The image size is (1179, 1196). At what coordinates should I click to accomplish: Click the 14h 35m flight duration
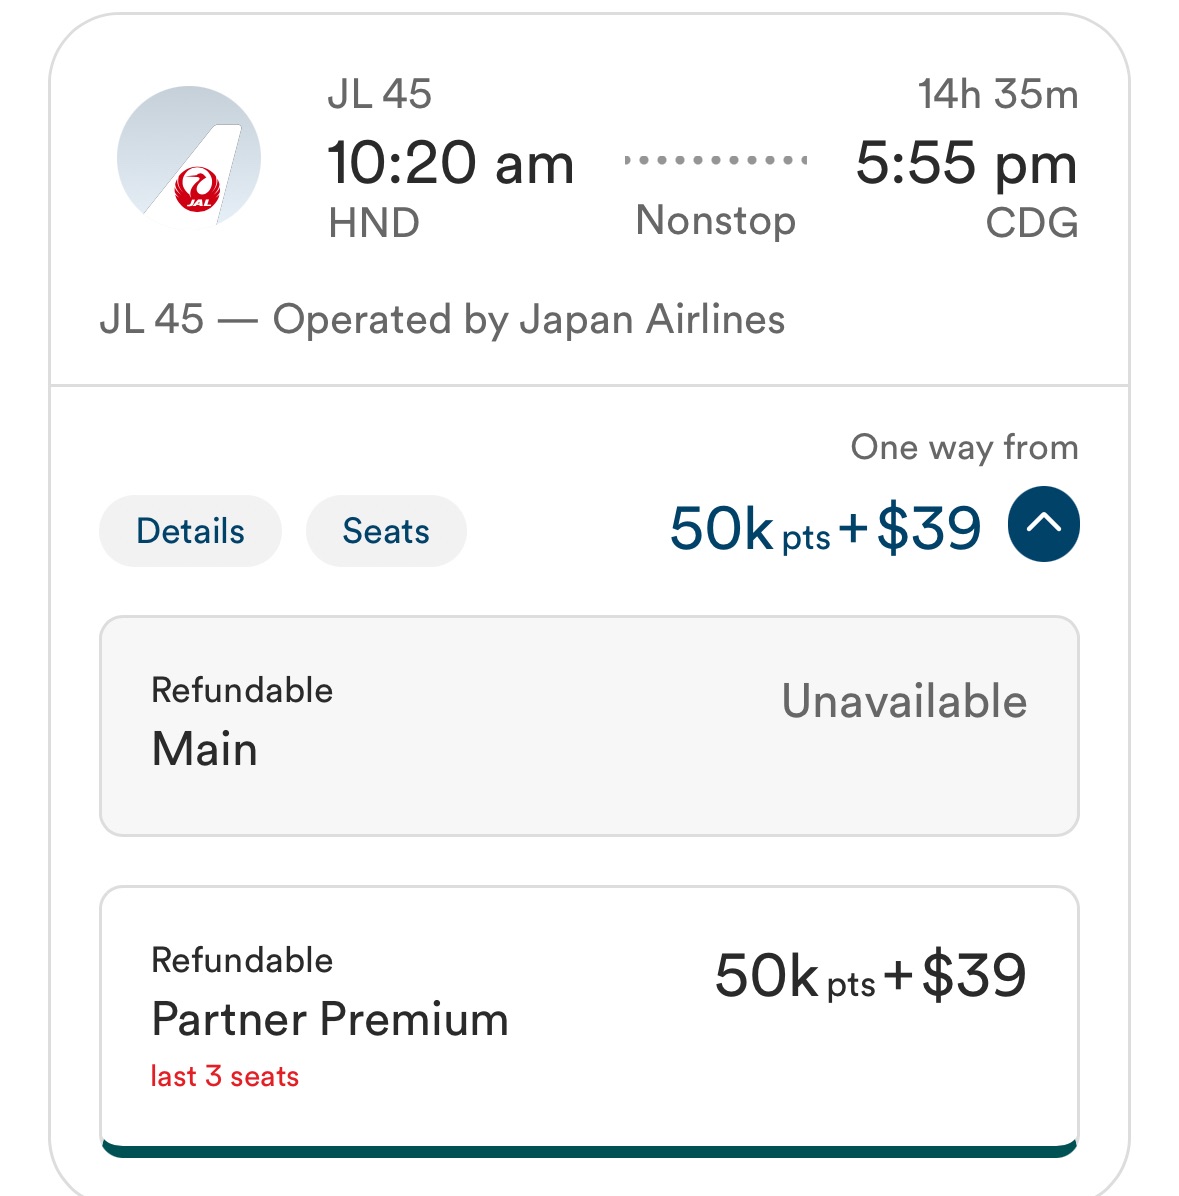pyautogui.click(x=998, y=95)
